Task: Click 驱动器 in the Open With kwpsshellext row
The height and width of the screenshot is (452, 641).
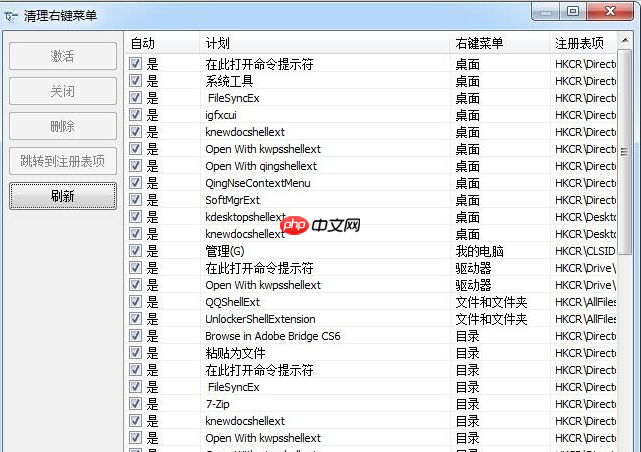Action: [473, 285]
